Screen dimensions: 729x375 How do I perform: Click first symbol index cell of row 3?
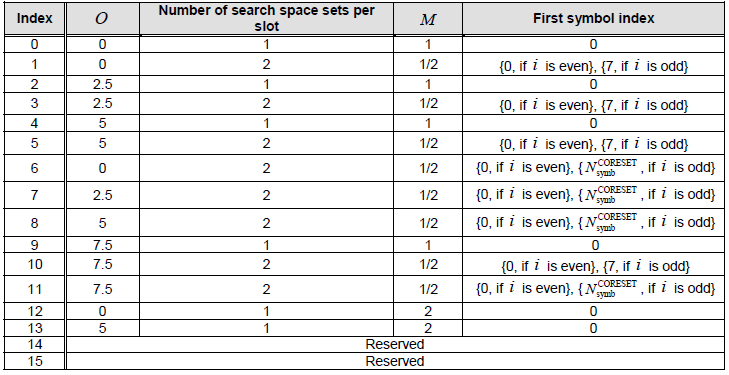point(593,104)
